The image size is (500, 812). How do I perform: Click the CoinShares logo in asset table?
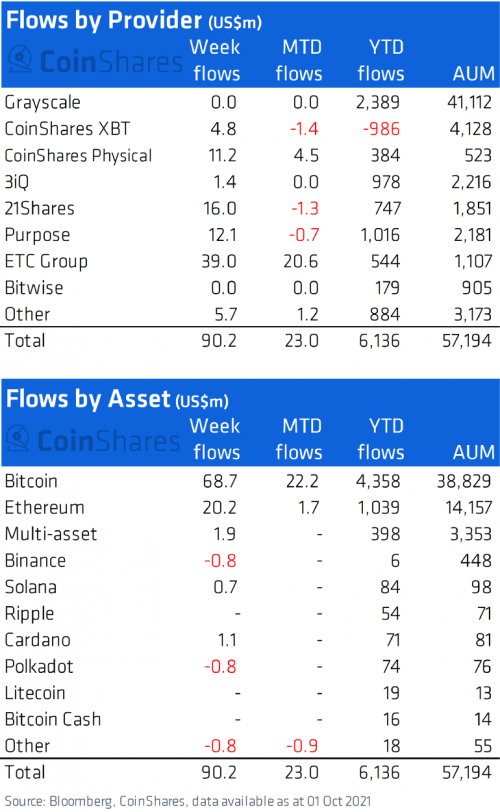pos(93,440)
